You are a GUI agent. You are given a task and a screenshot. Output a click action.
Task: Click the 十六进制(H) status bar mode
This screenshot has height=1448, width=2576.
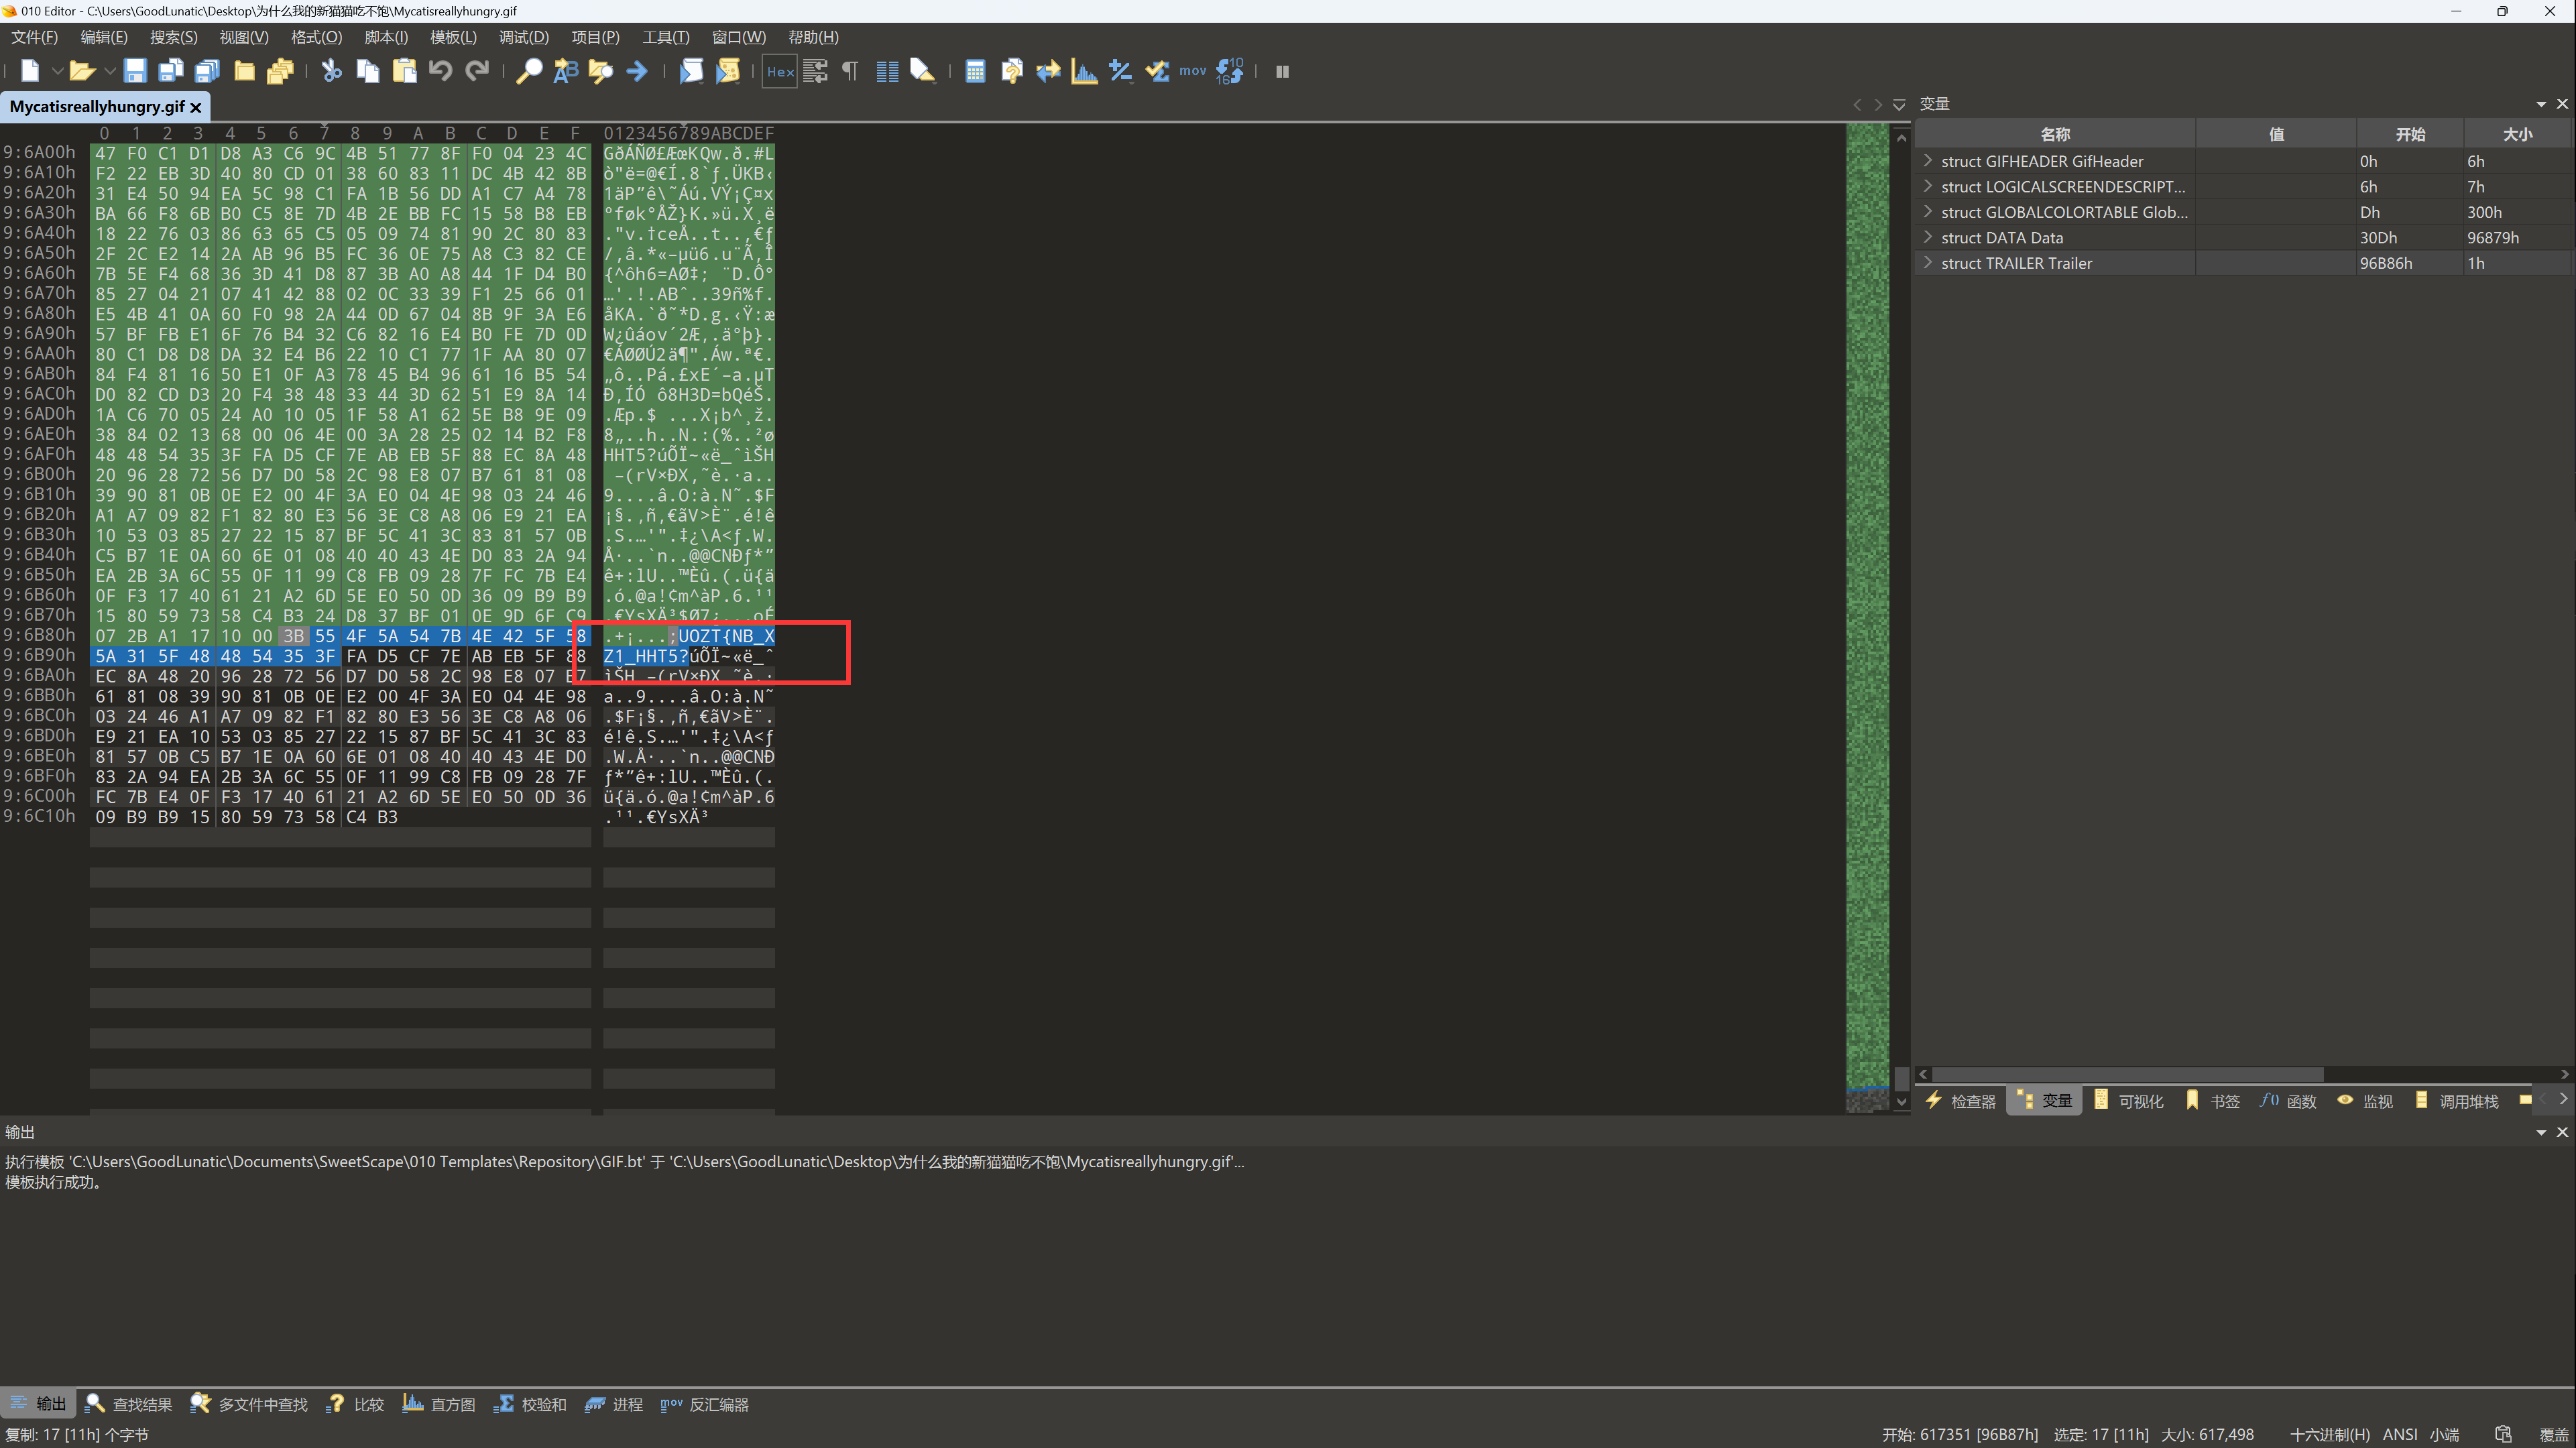coord(2329,1434)
